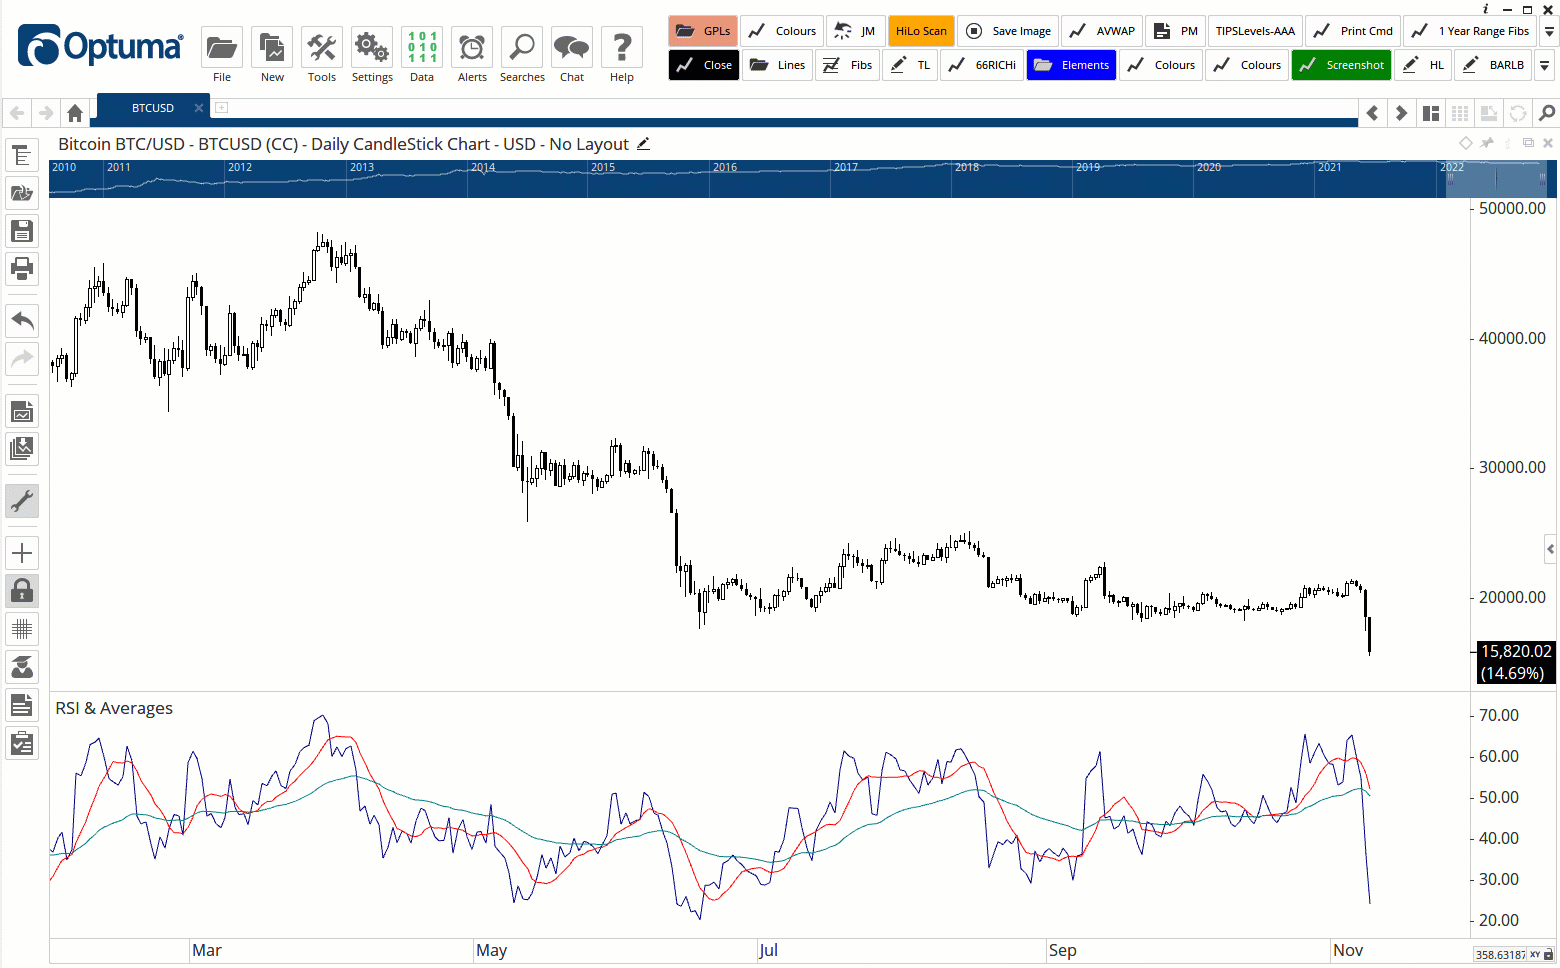This screenshot has height=968, width=1560.
Task: Click the wrench tool in left sidebar
Action: click(22, 500)
